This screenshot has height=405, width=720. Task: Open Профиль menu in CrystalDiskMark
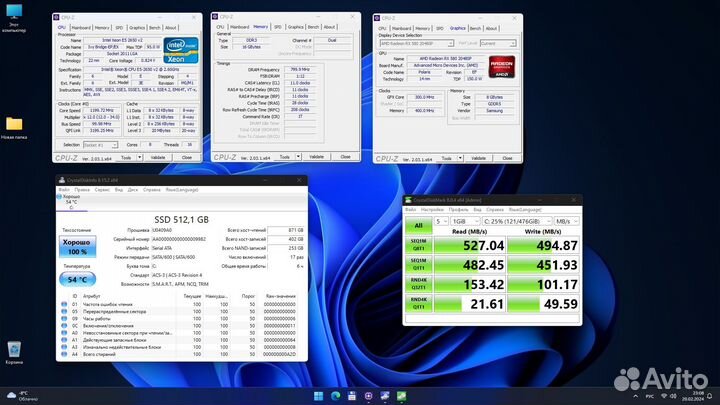coord(458,209)
